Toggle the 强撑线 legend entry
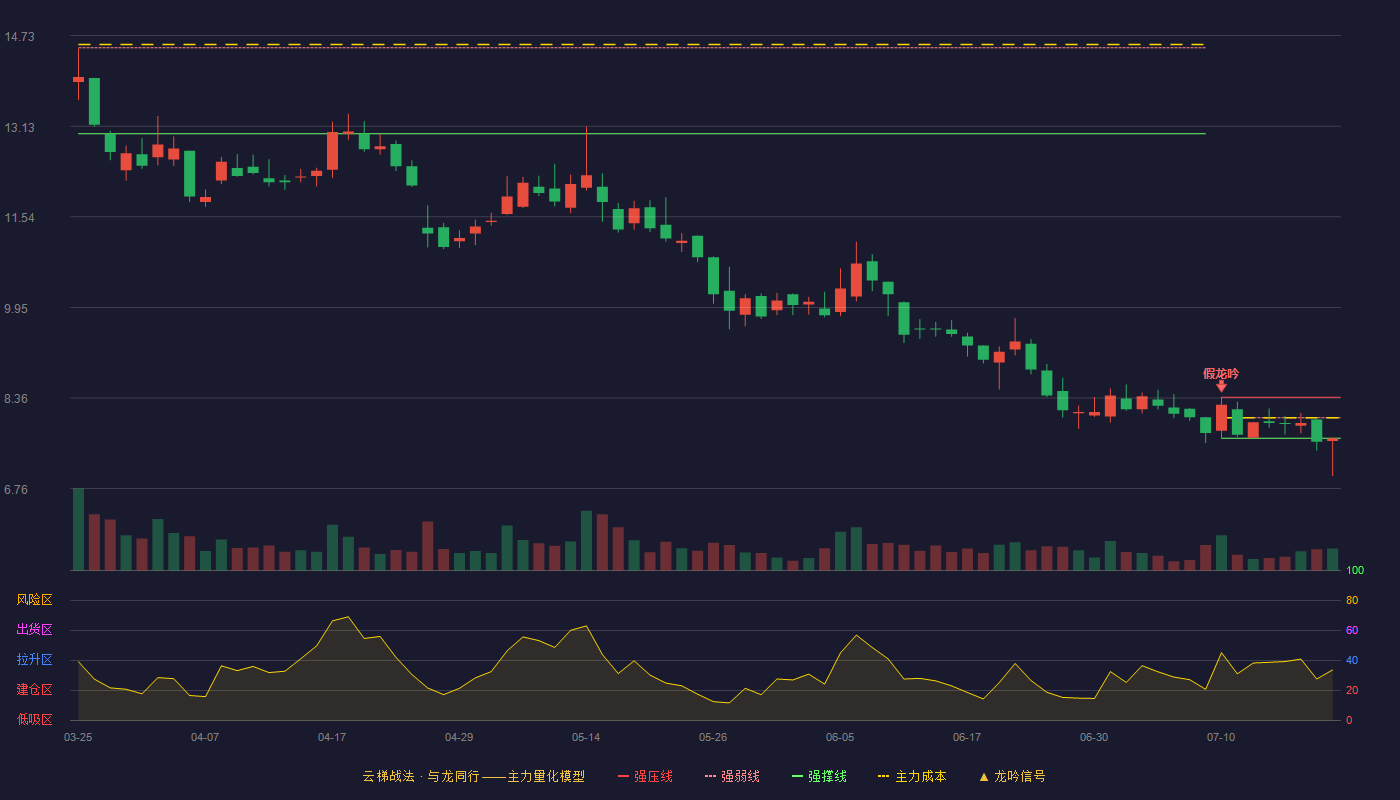This screenshot has width=1400, height=800. pyautogui.click(x=819, y=776)
